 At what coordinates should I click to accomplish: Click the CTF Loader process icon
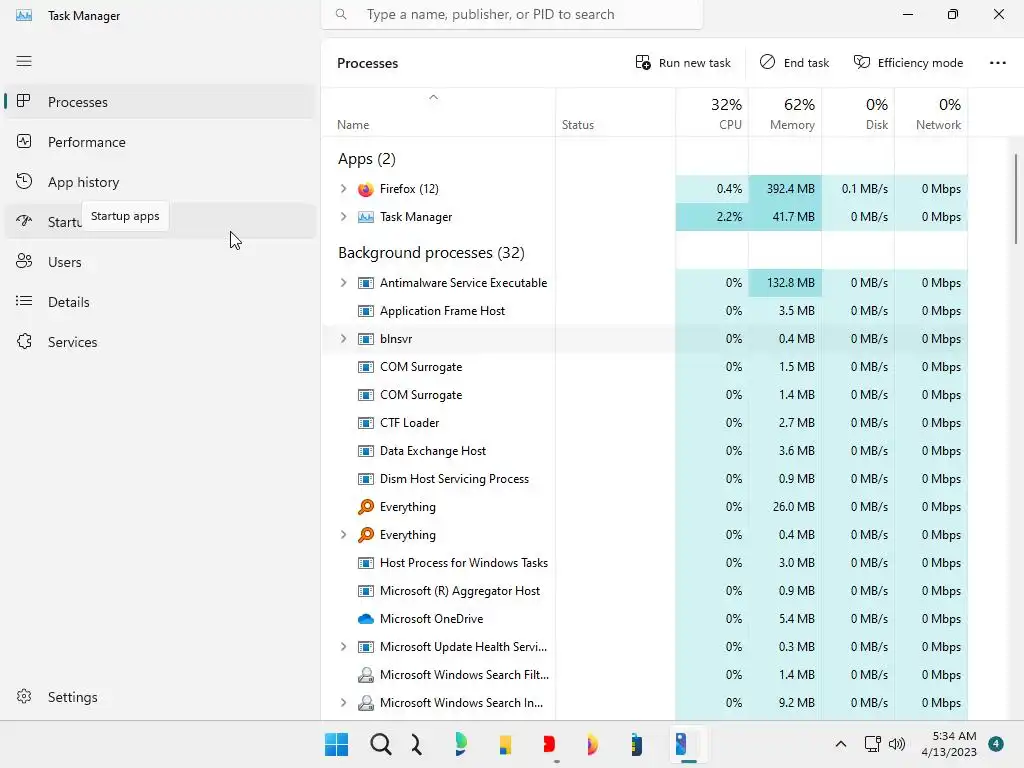tap(366, 423)
